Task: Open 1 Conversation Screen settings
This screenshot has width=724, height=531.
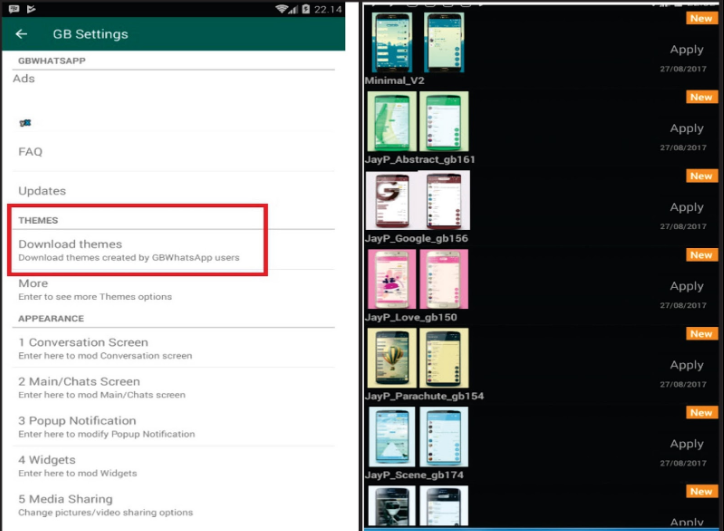Action: tap(173, 348)
